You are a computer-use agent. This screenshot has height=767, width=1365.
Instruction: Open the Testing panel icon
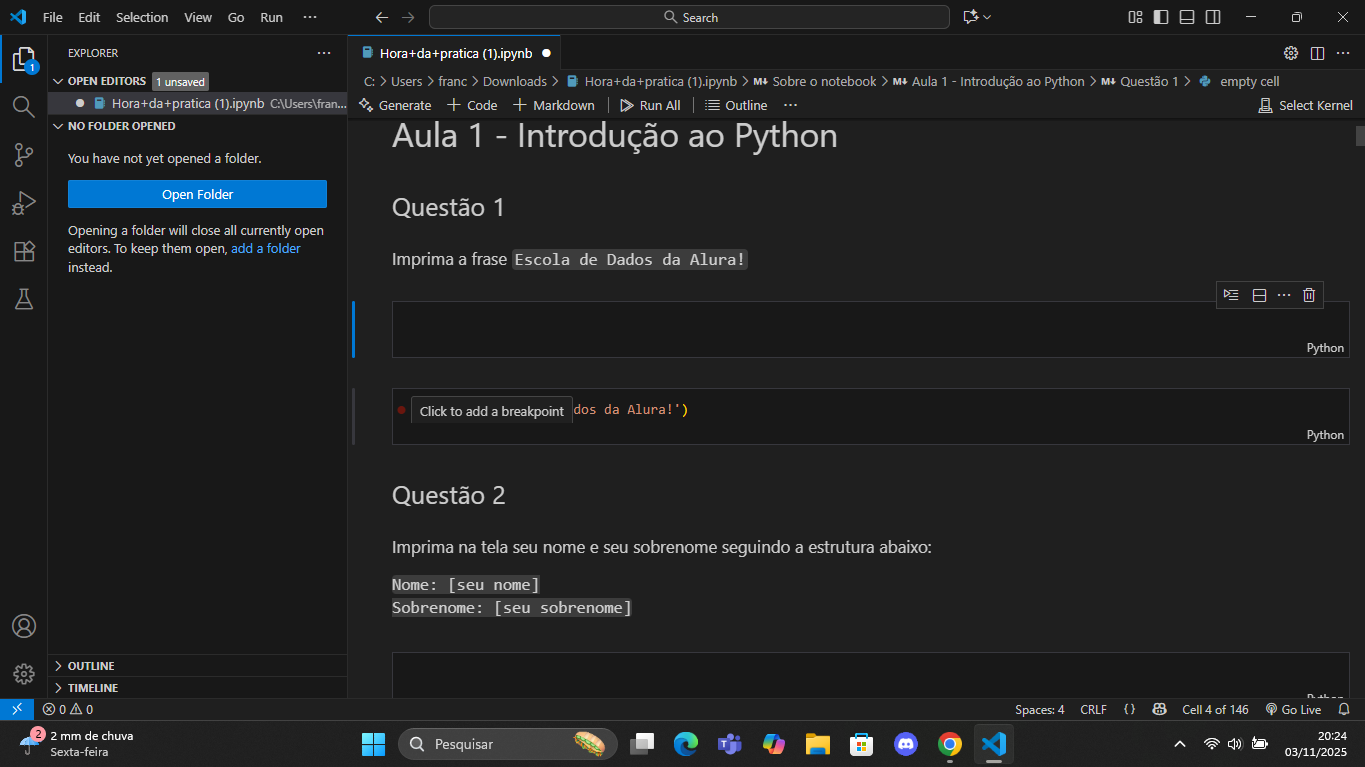tap(24, 299)
